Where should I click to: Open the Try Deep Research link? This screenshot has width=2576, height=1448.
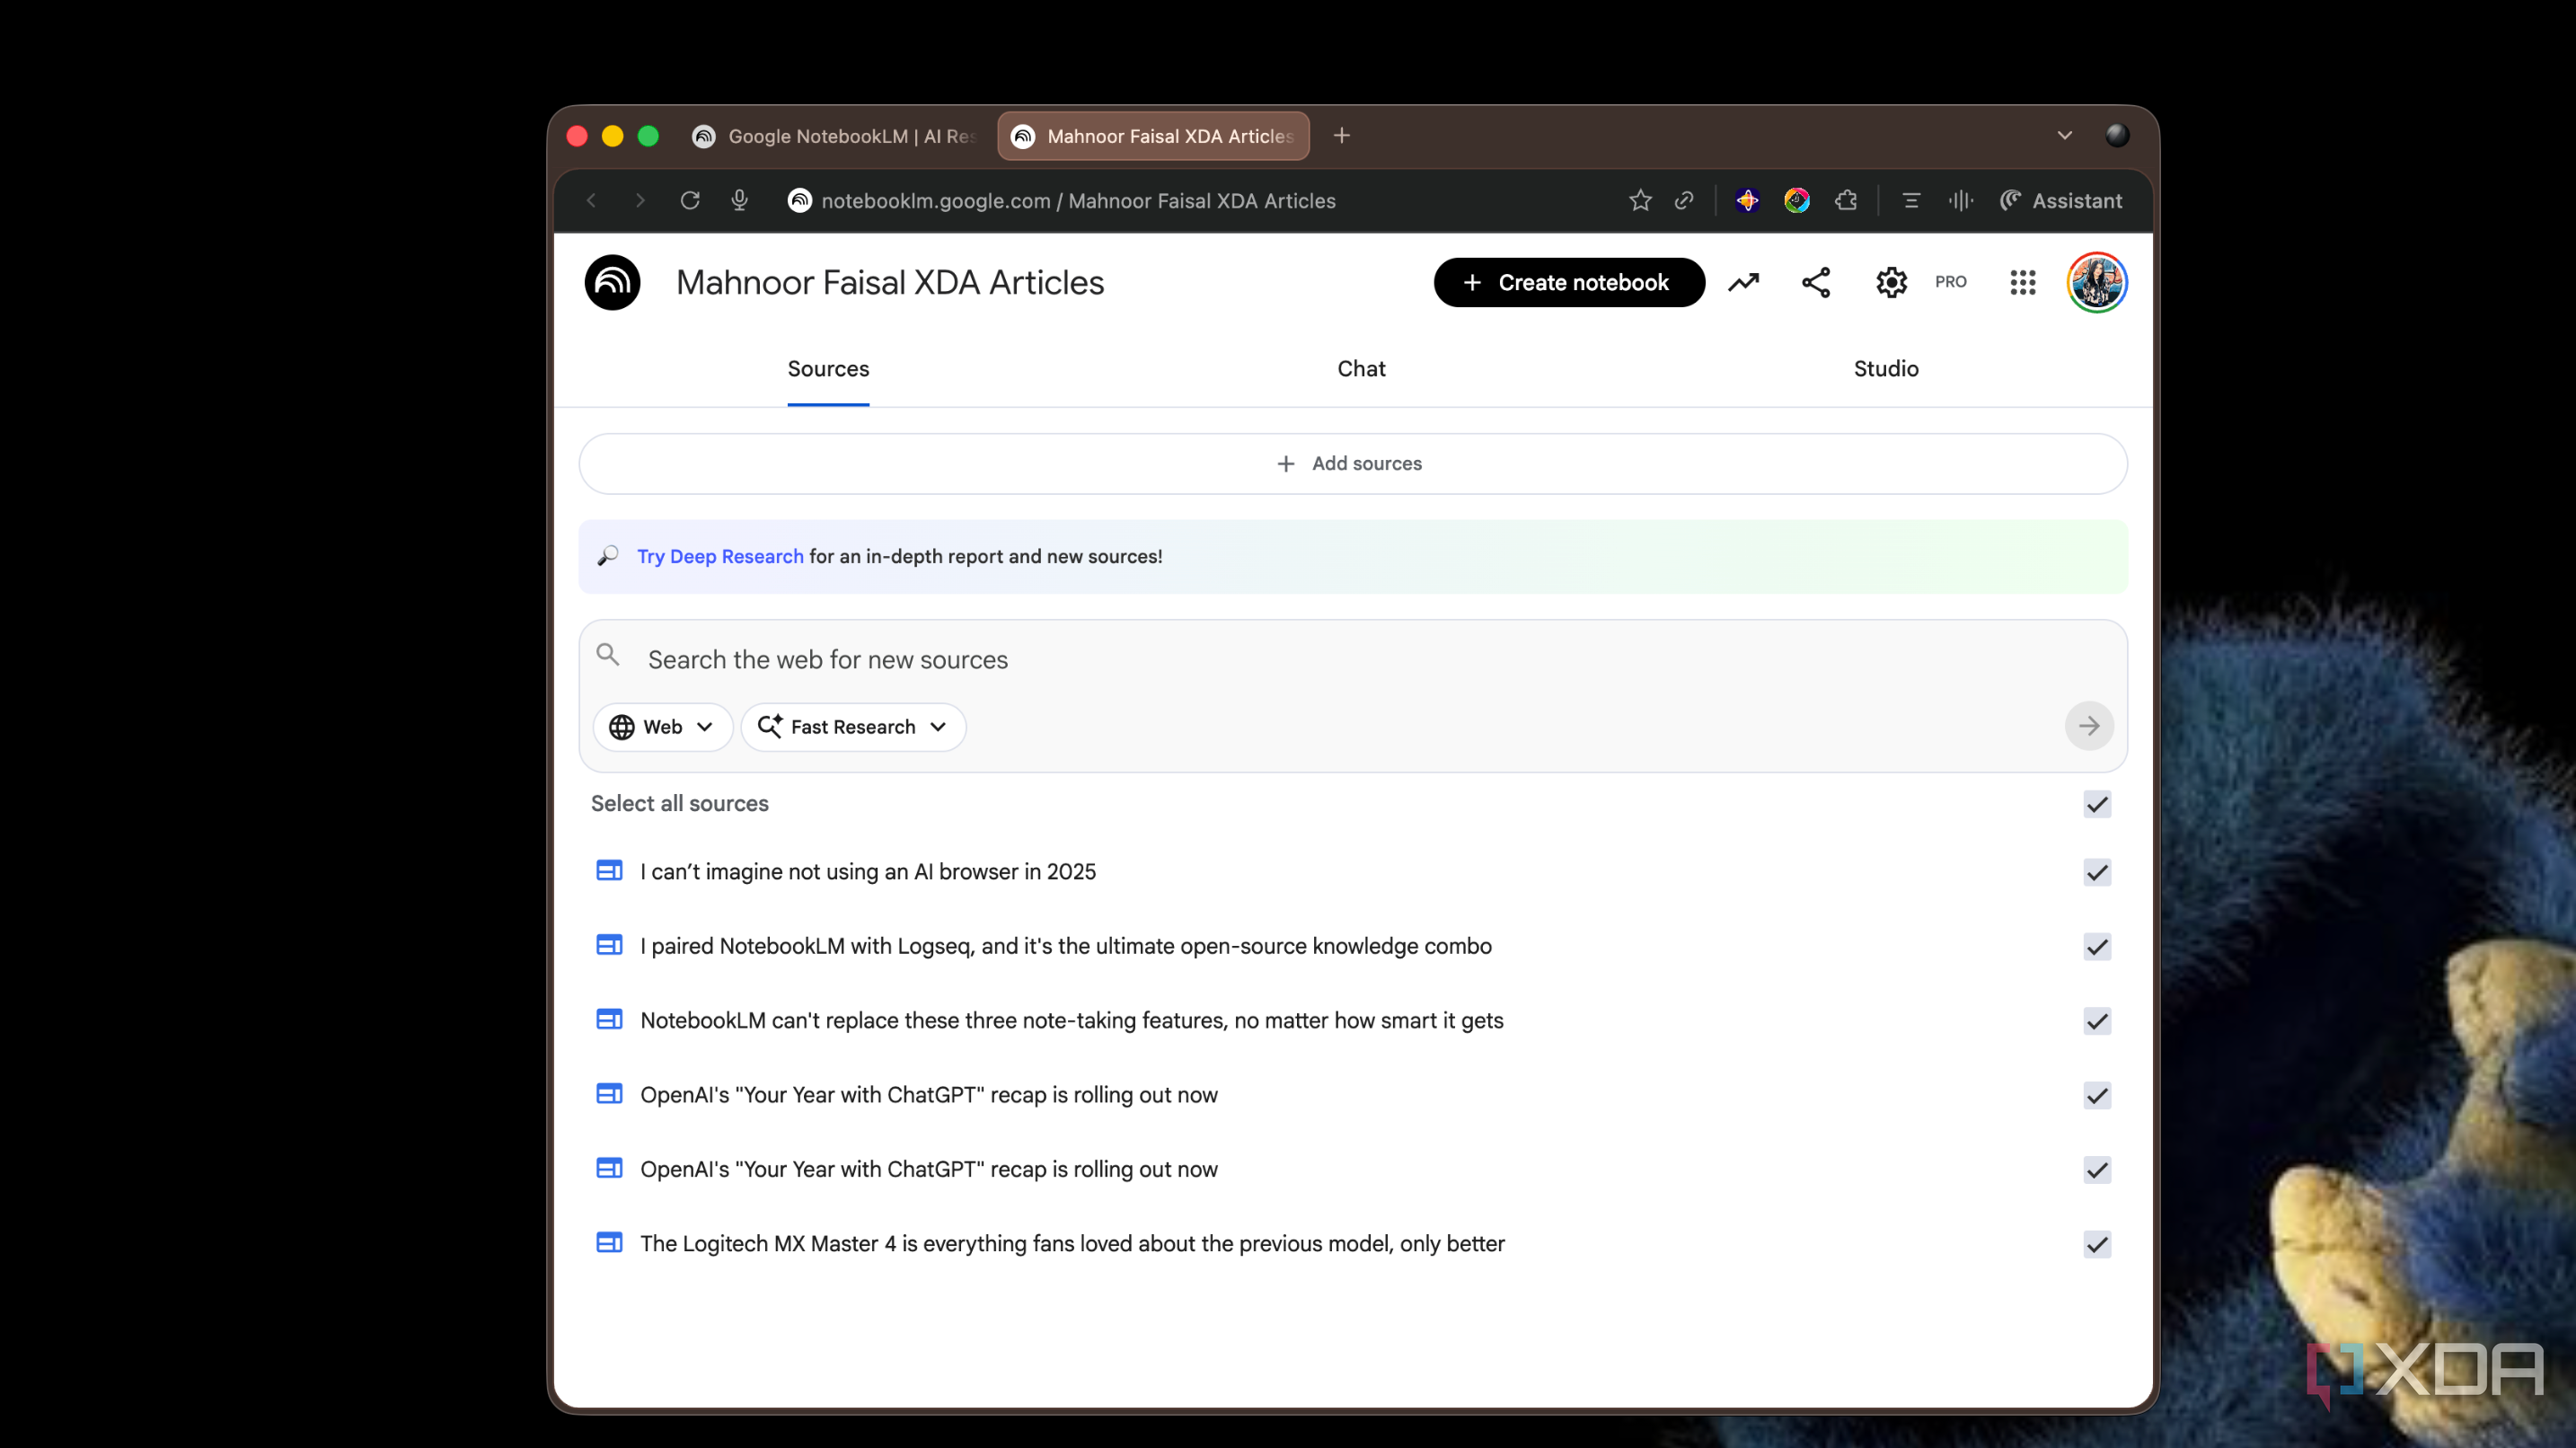click(720, 557)
